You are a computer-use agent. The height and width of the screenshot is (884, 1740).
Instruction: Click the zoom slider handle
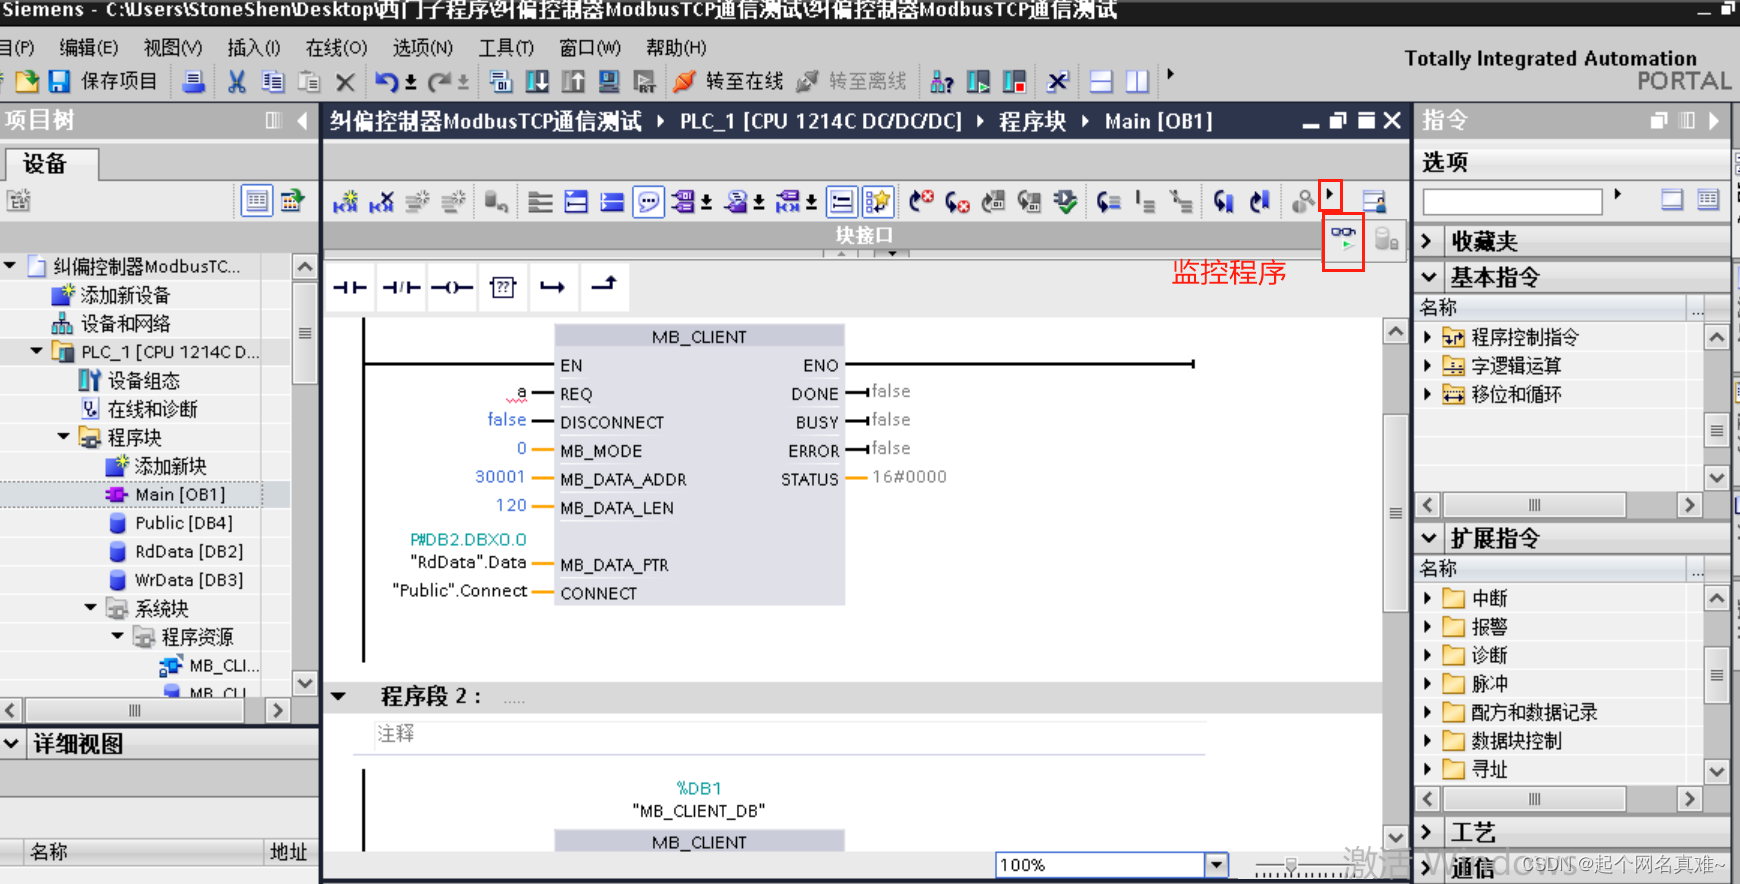coord(1291,865)
